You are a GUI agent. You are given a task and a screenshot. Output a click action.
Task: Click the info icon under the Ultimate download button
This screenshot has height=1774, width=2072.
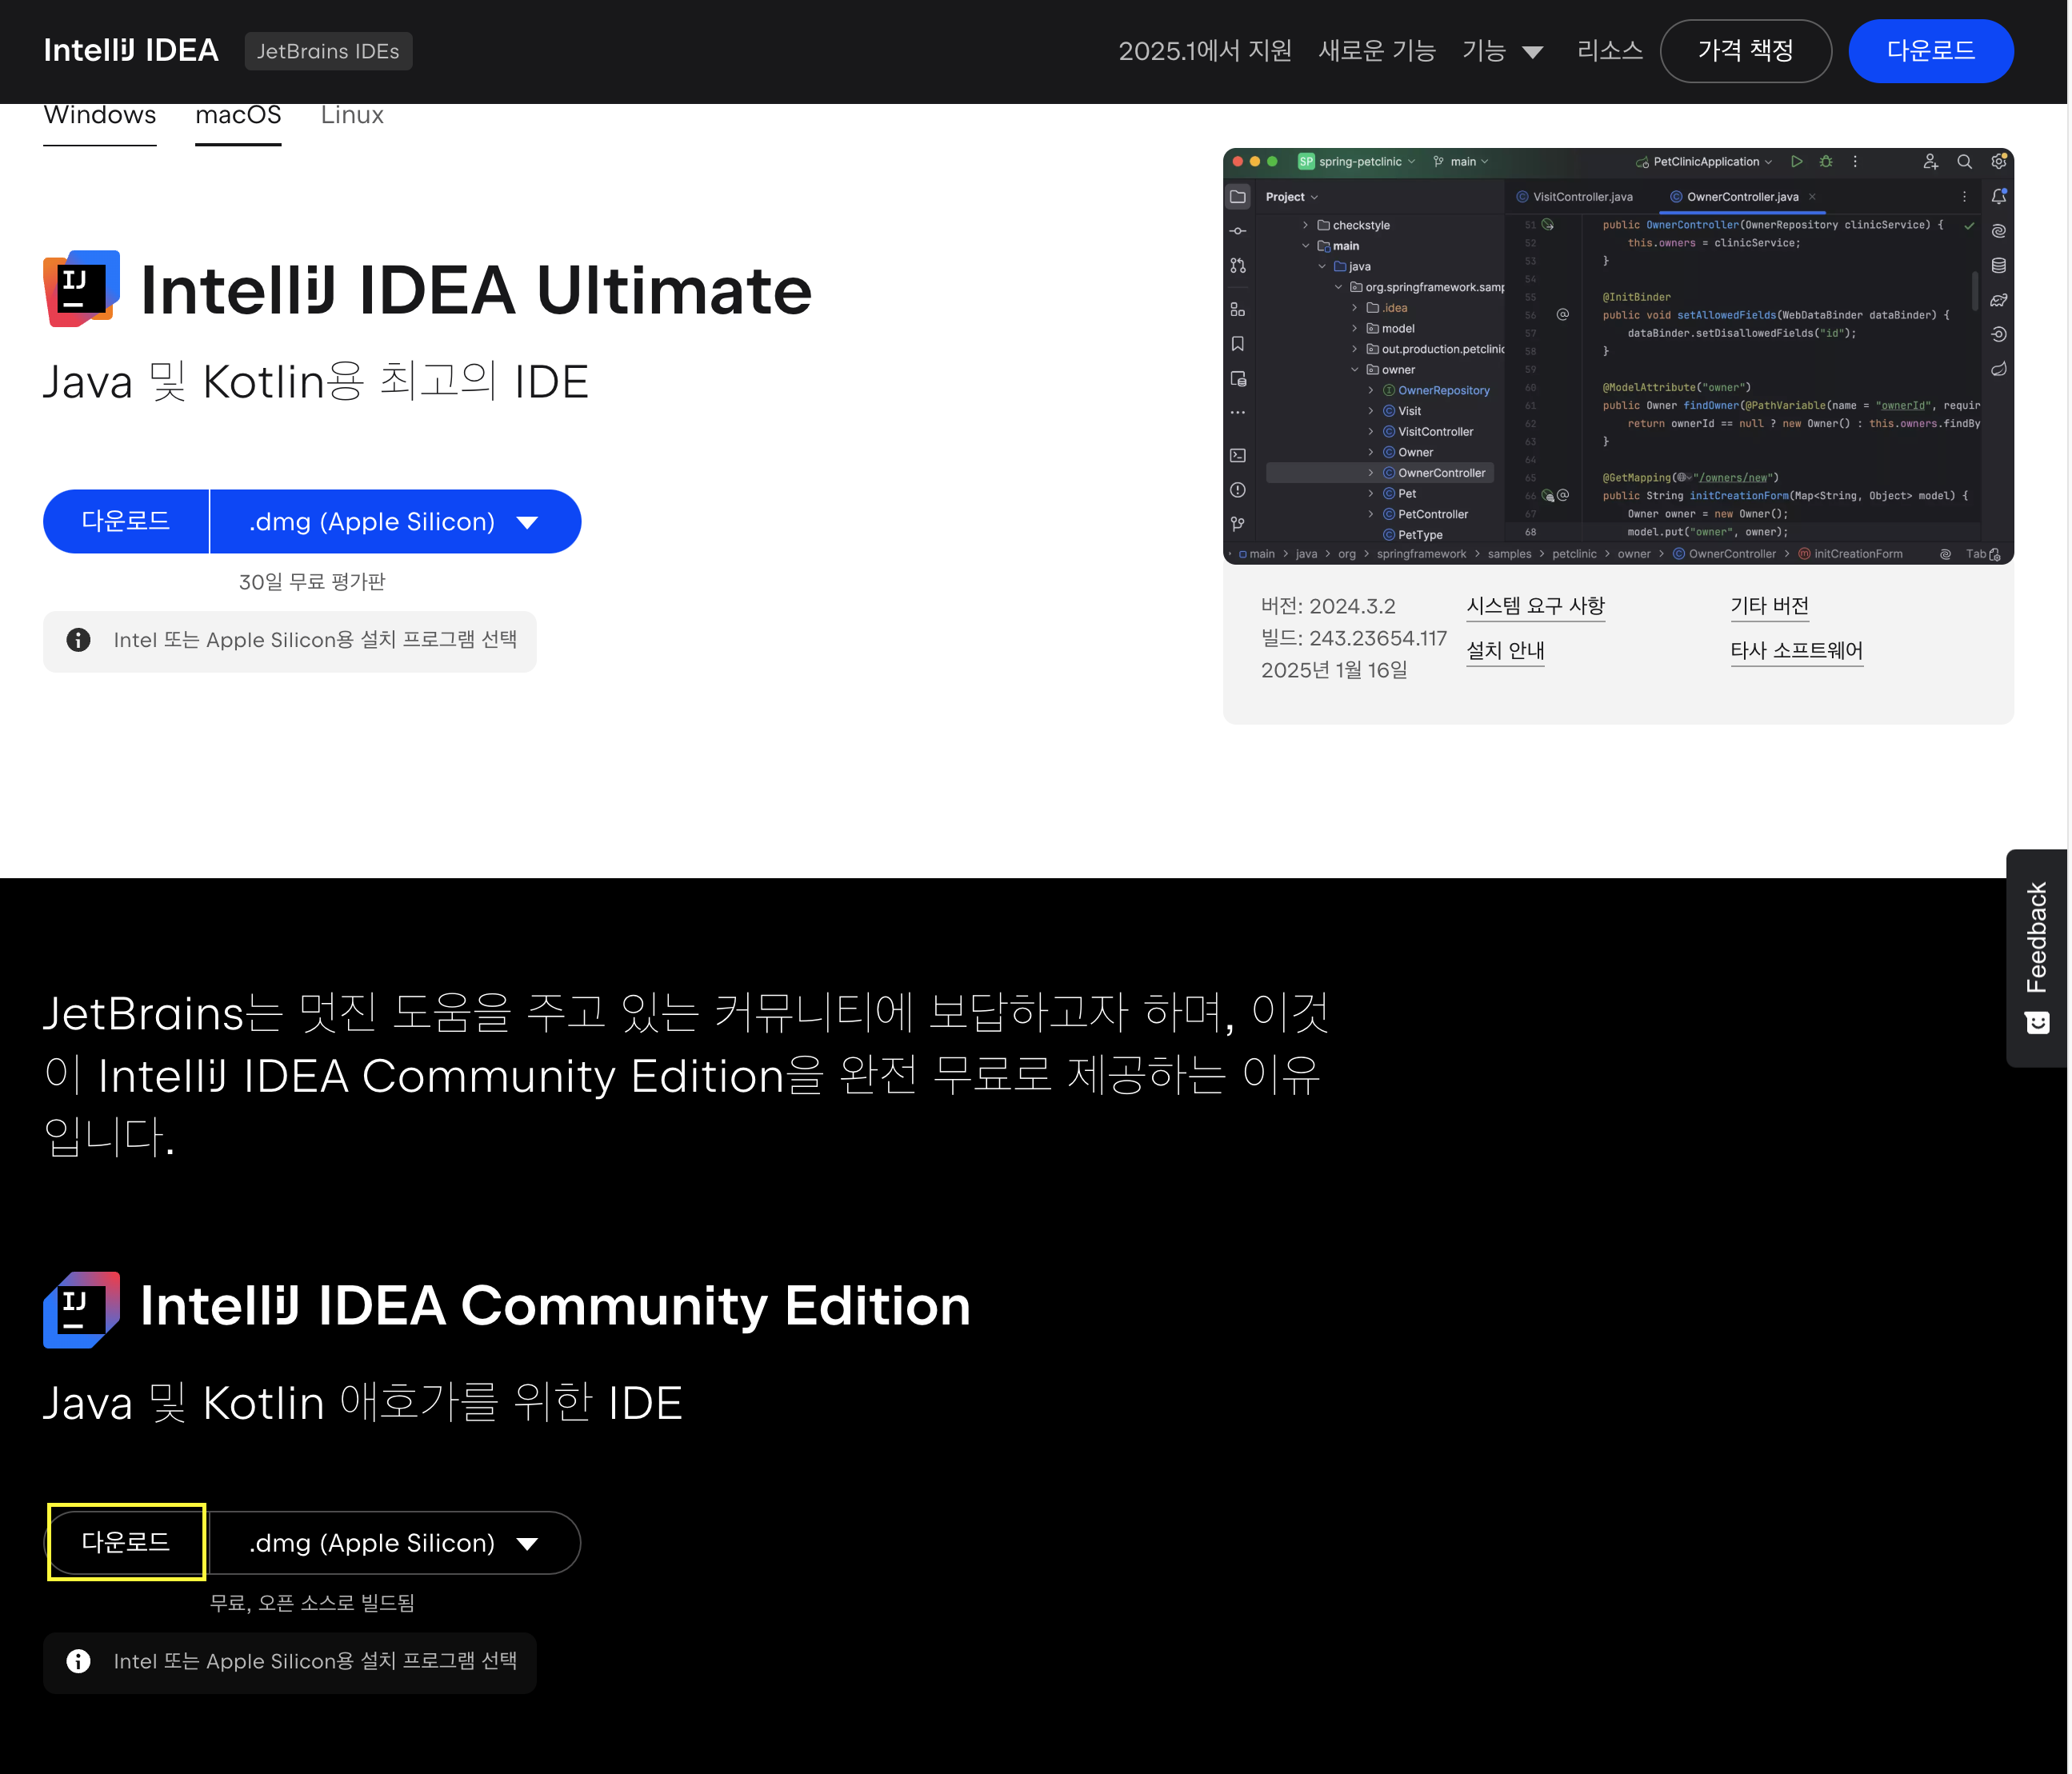coord(78,640)
